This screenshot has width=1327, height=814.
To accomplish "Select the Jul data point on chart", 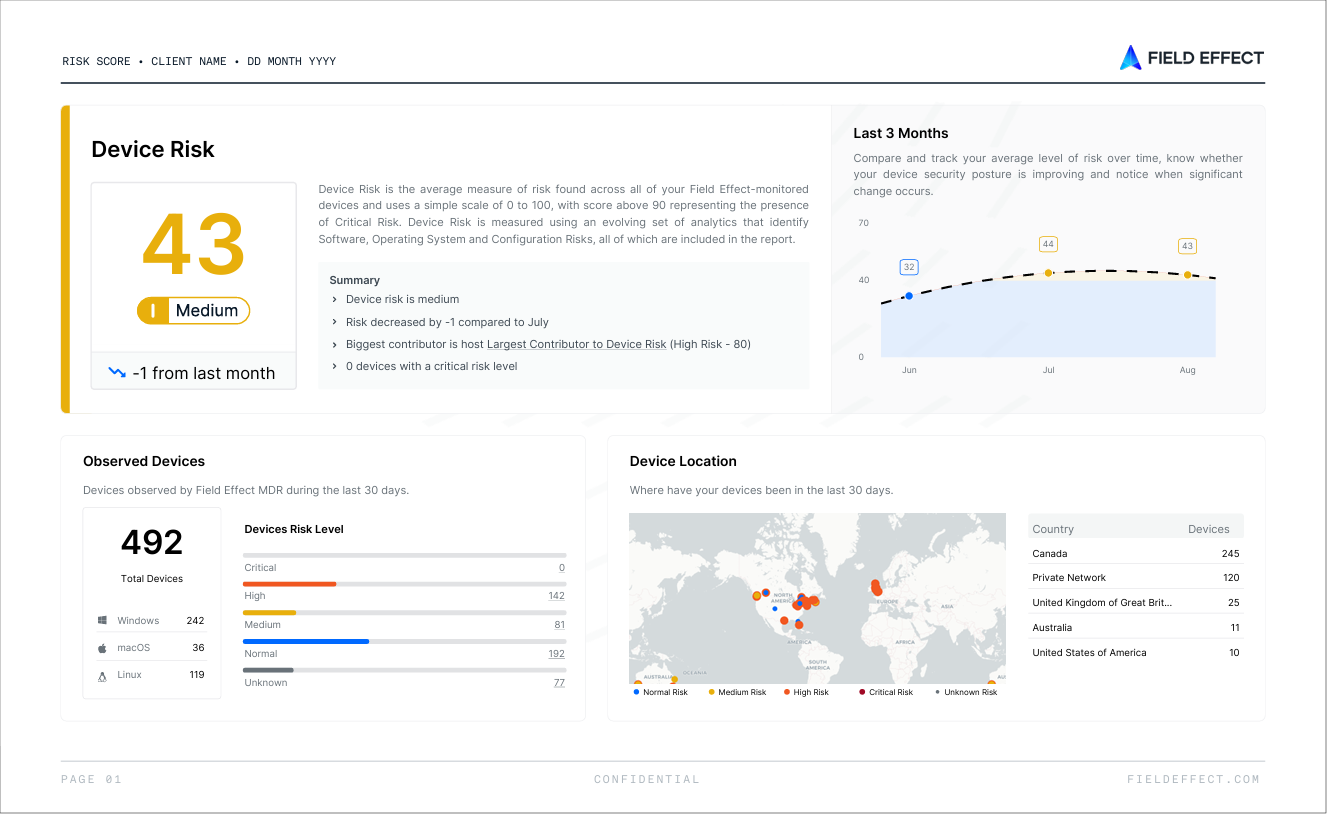I will click(1048, 273).
